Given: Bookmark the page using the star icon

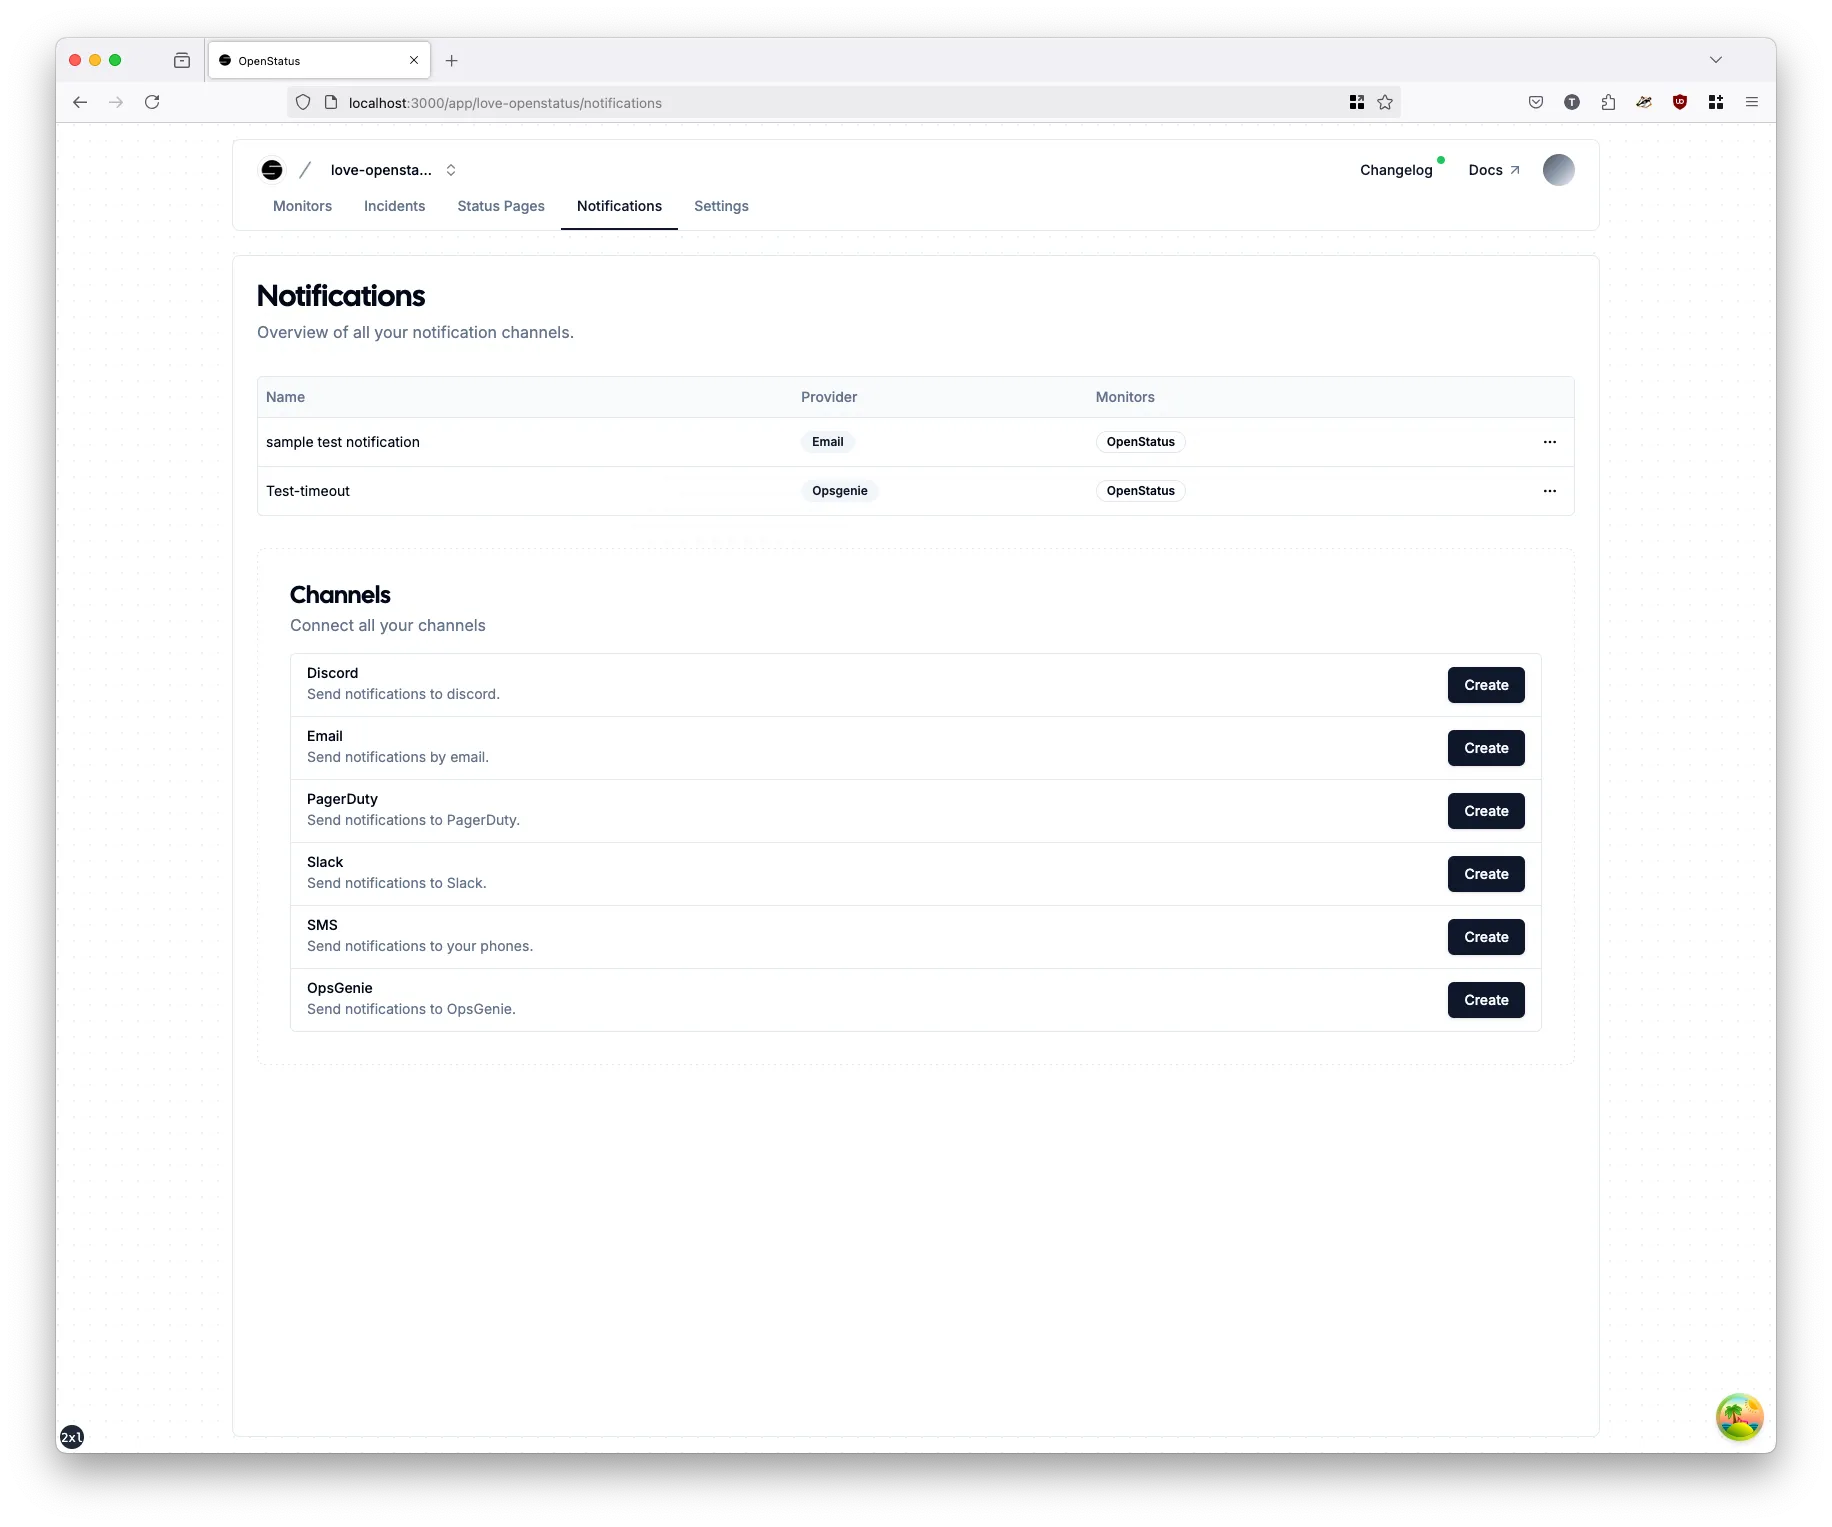Looking at the screenshot, I should click(1384, 102).
